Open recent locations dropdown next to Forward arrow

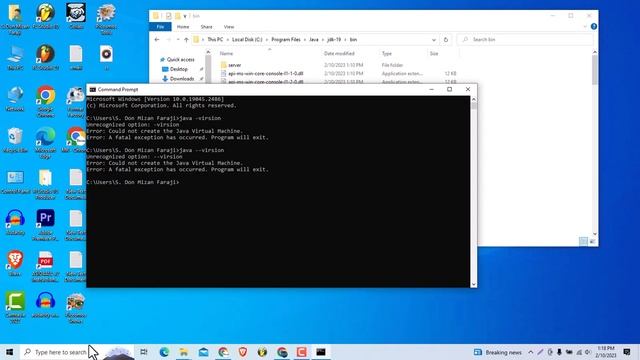pyautogui.click(x=178, y=40)
